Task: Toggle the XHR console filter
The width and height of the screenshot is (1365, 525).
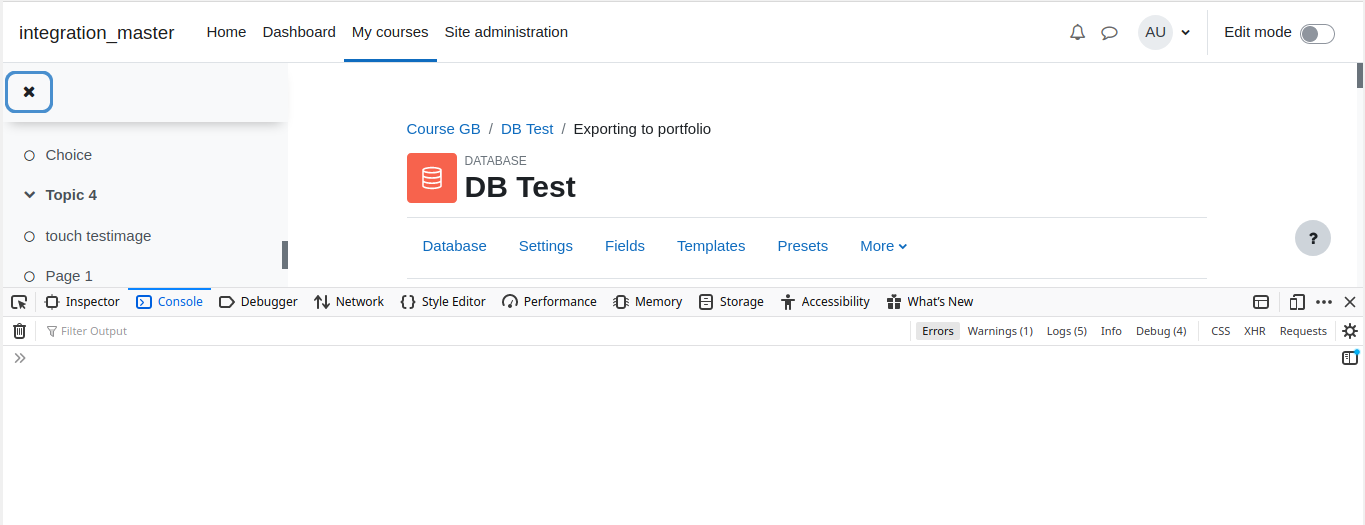Action: tap(1255, 331)
